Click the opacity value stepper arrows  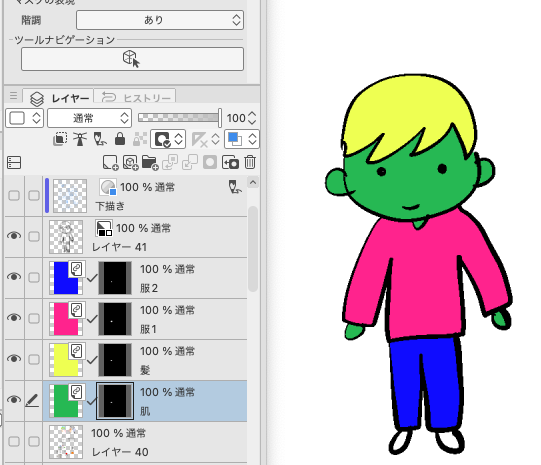click(x=252, y=118)
